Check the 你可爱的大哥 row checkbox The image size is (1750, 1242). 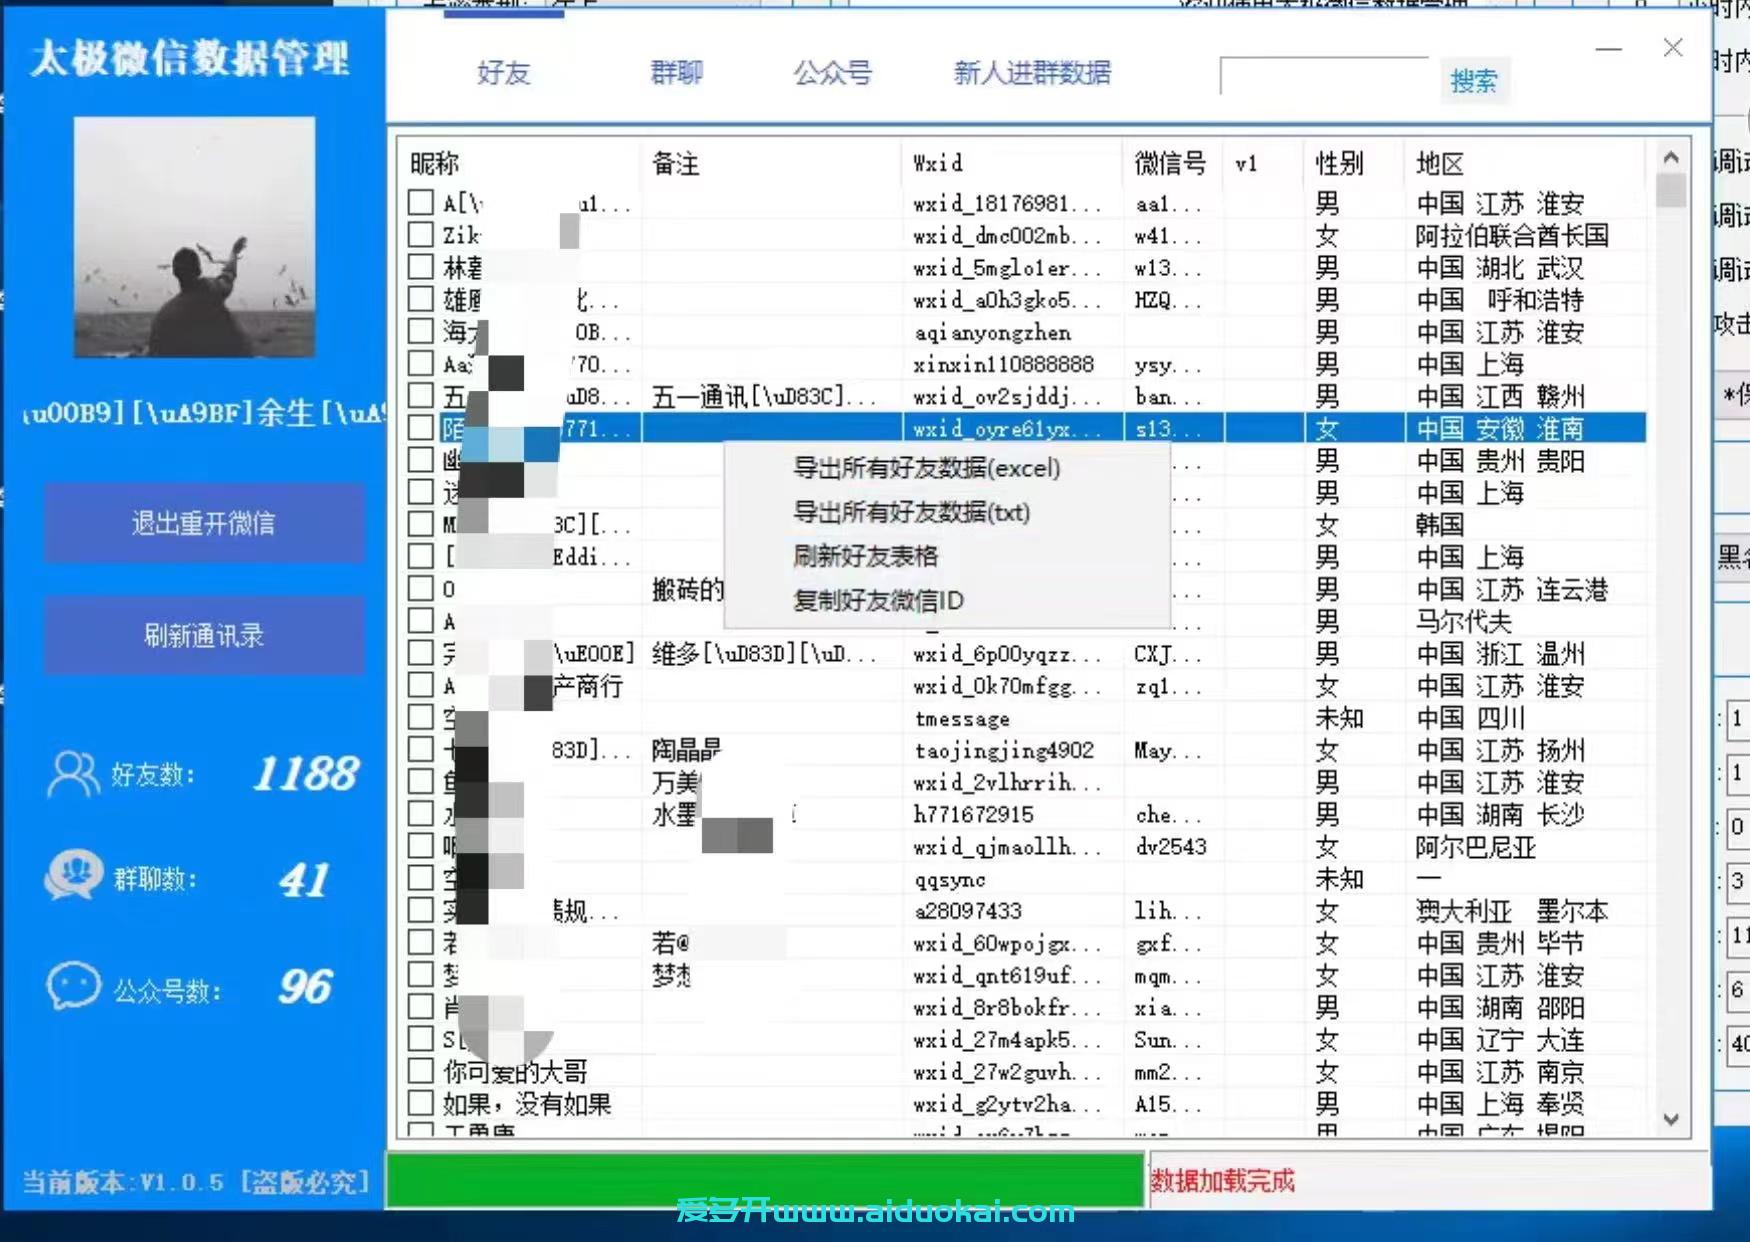click(x=421, y=1071)
